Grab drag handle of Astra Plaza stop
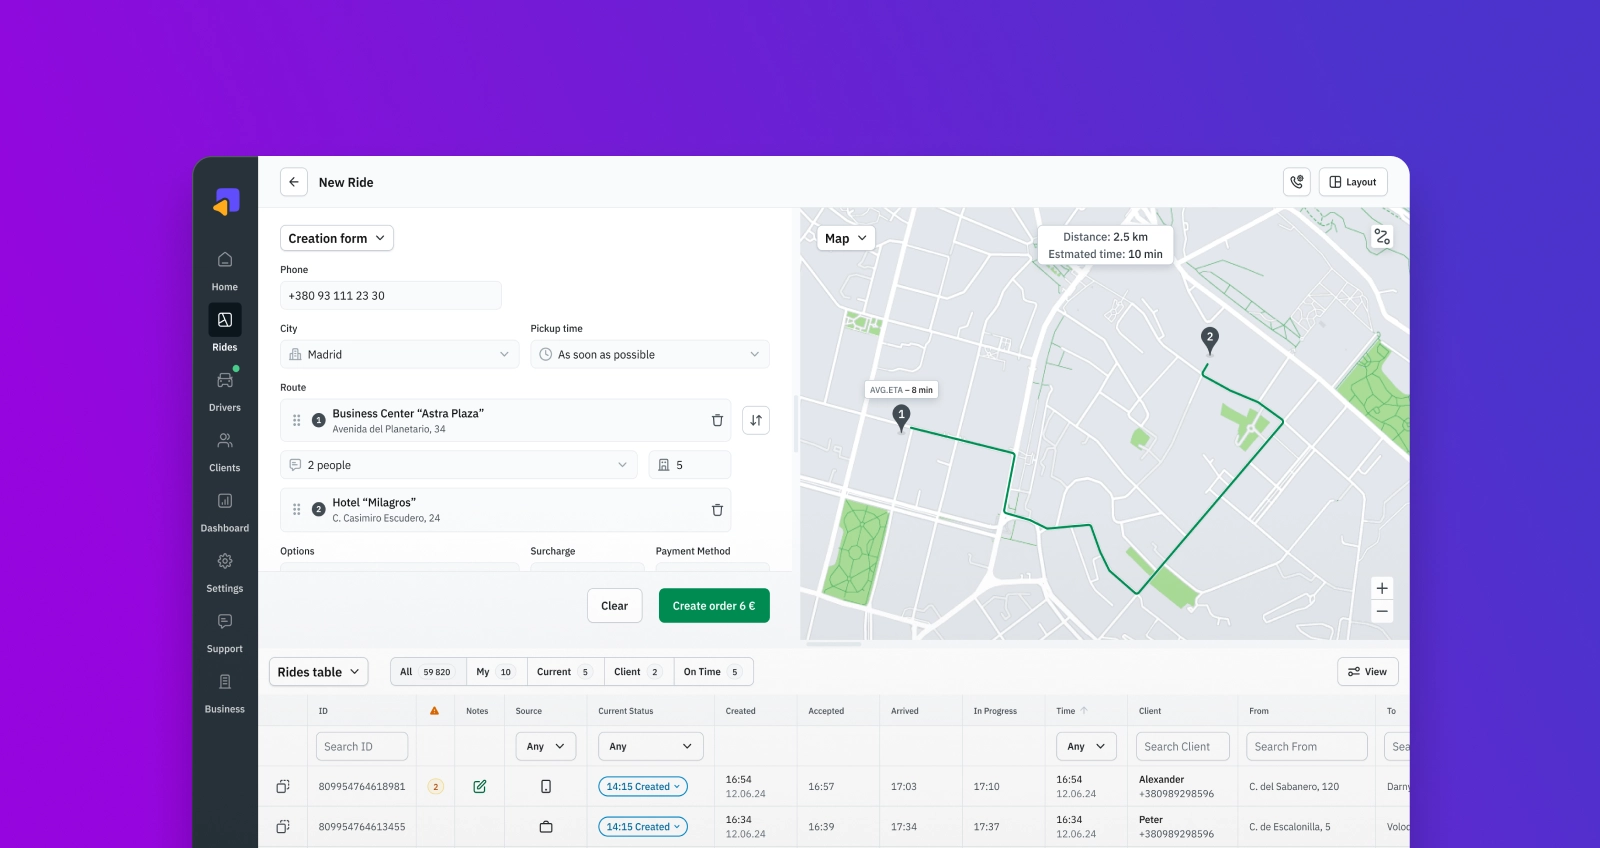The width and height of the screenshot is (1600, 848). point(296,420)
